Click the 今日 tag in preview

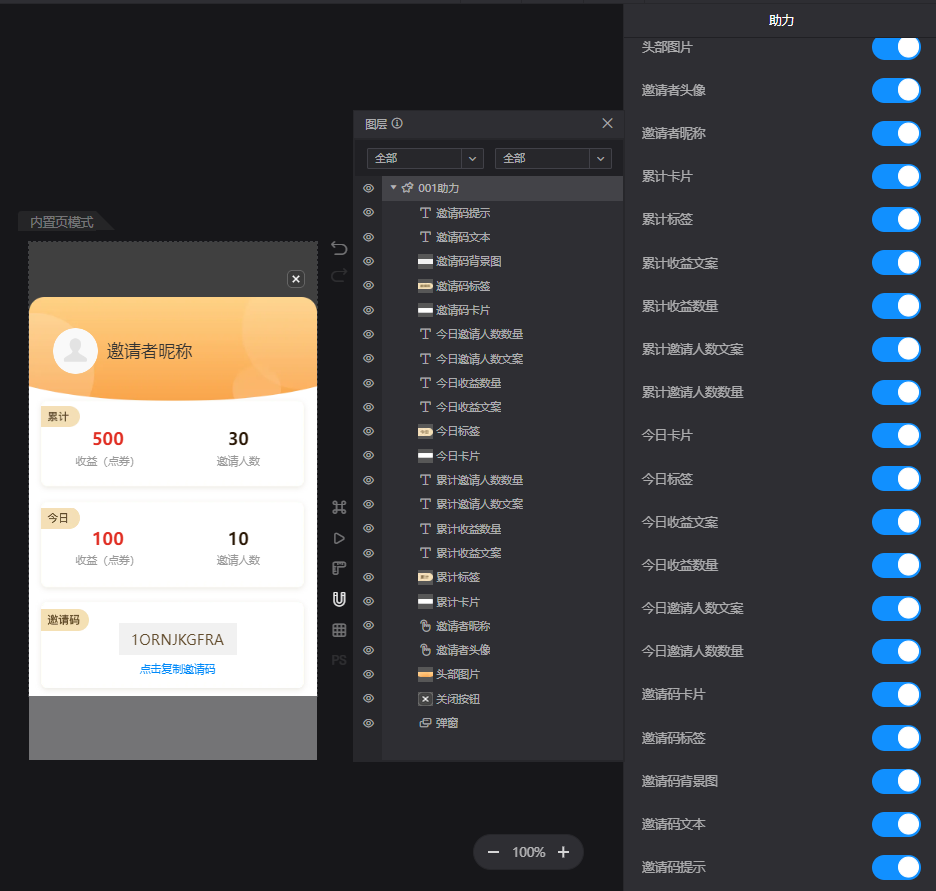pos(59,518)
